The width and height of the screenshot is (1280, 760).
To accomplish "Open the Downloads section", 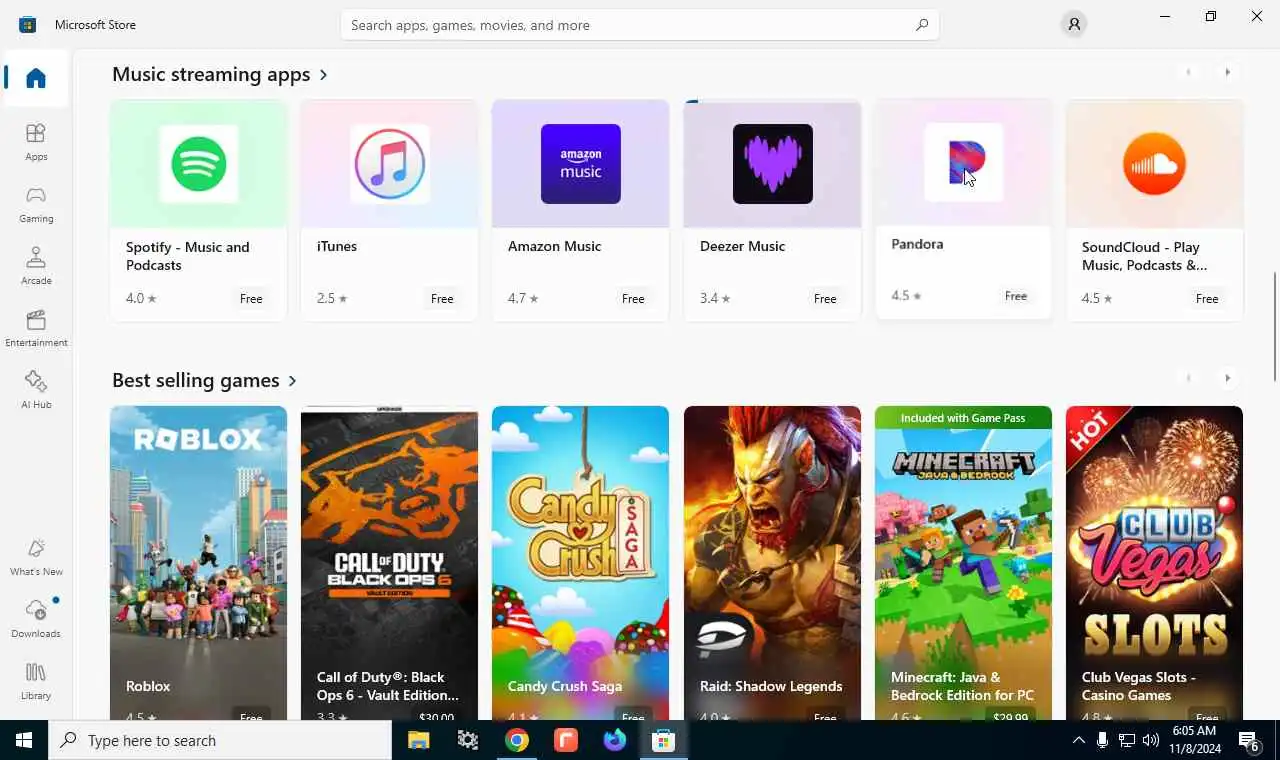I will point(36,619).
